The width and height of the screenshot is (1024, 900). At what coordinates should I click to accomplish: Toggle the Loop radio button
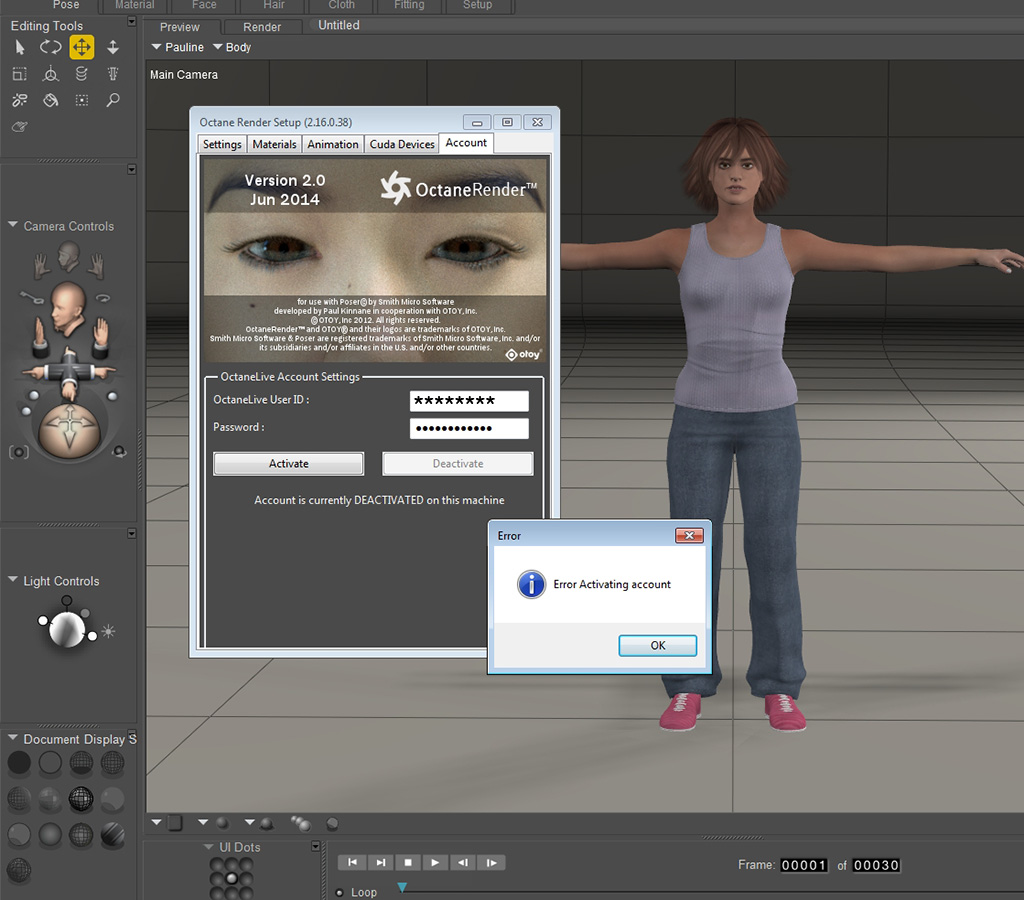click(340, 892)
